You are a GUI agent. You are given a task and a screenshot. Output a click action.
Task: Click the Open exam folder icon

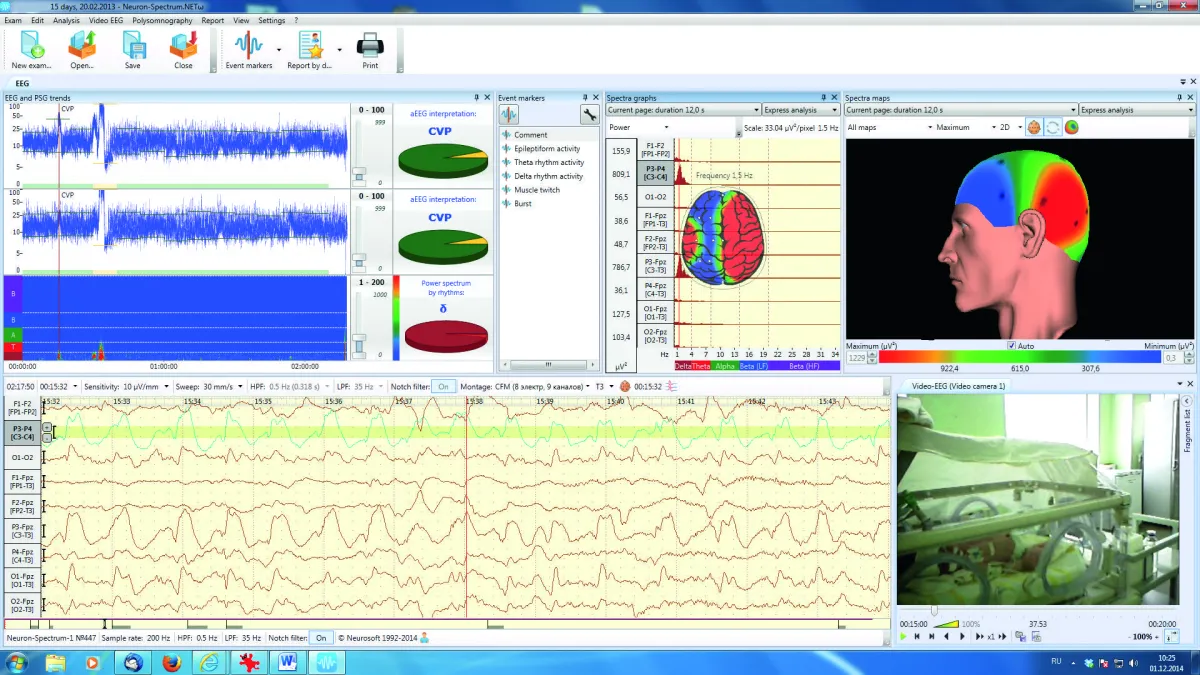click(x=82, y=46)
